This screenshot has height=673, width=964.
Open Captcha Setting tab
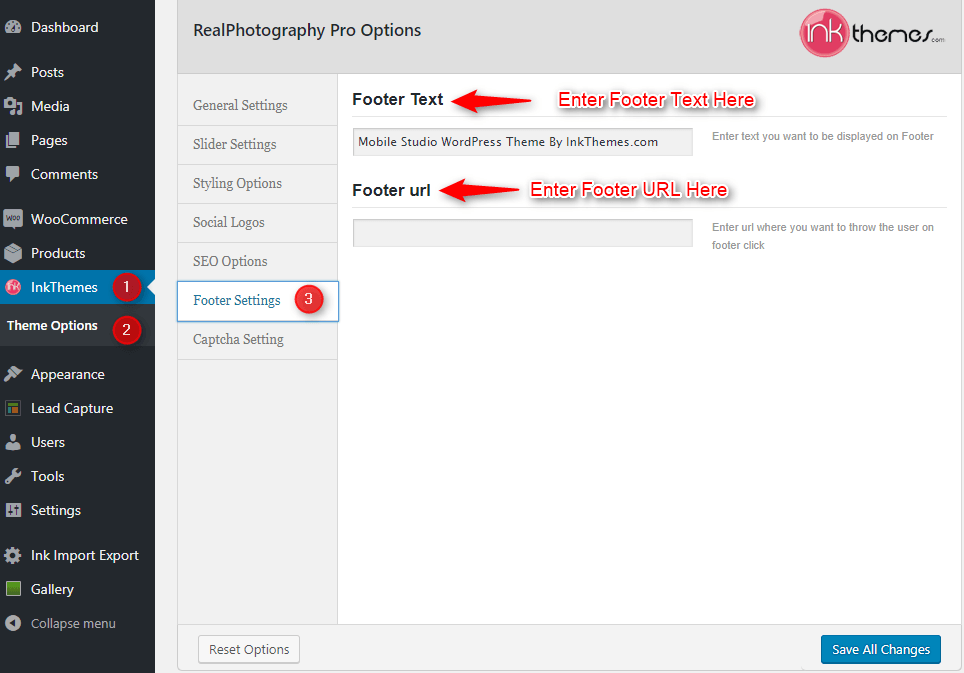pos(258,339)
